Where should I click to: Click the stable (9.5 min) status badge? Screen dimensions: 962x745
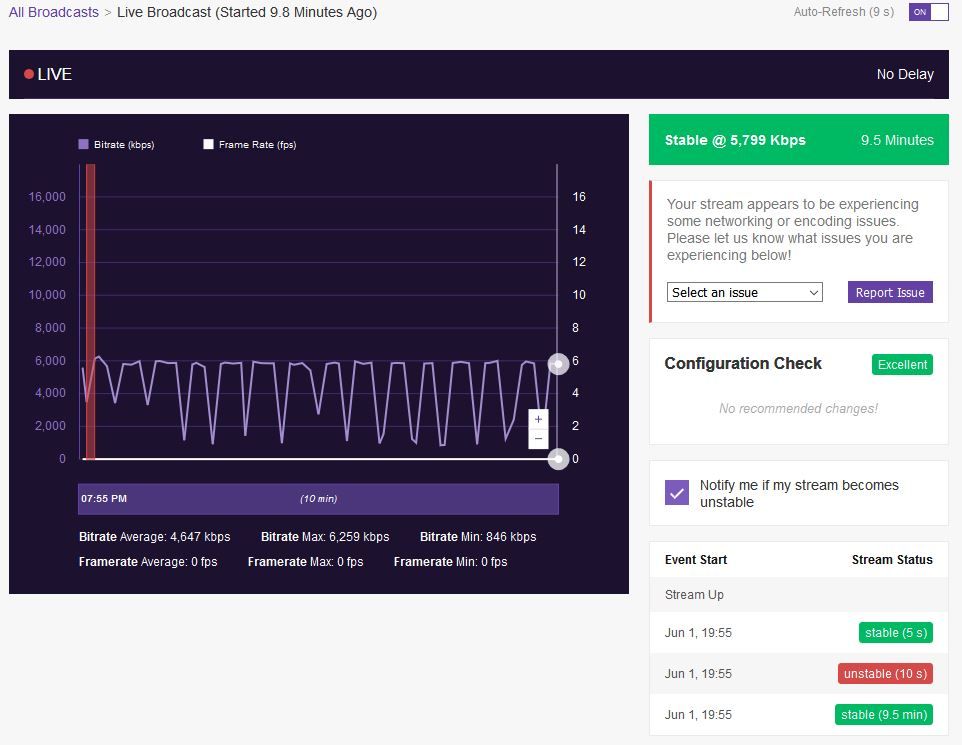[x=883, y=715]
